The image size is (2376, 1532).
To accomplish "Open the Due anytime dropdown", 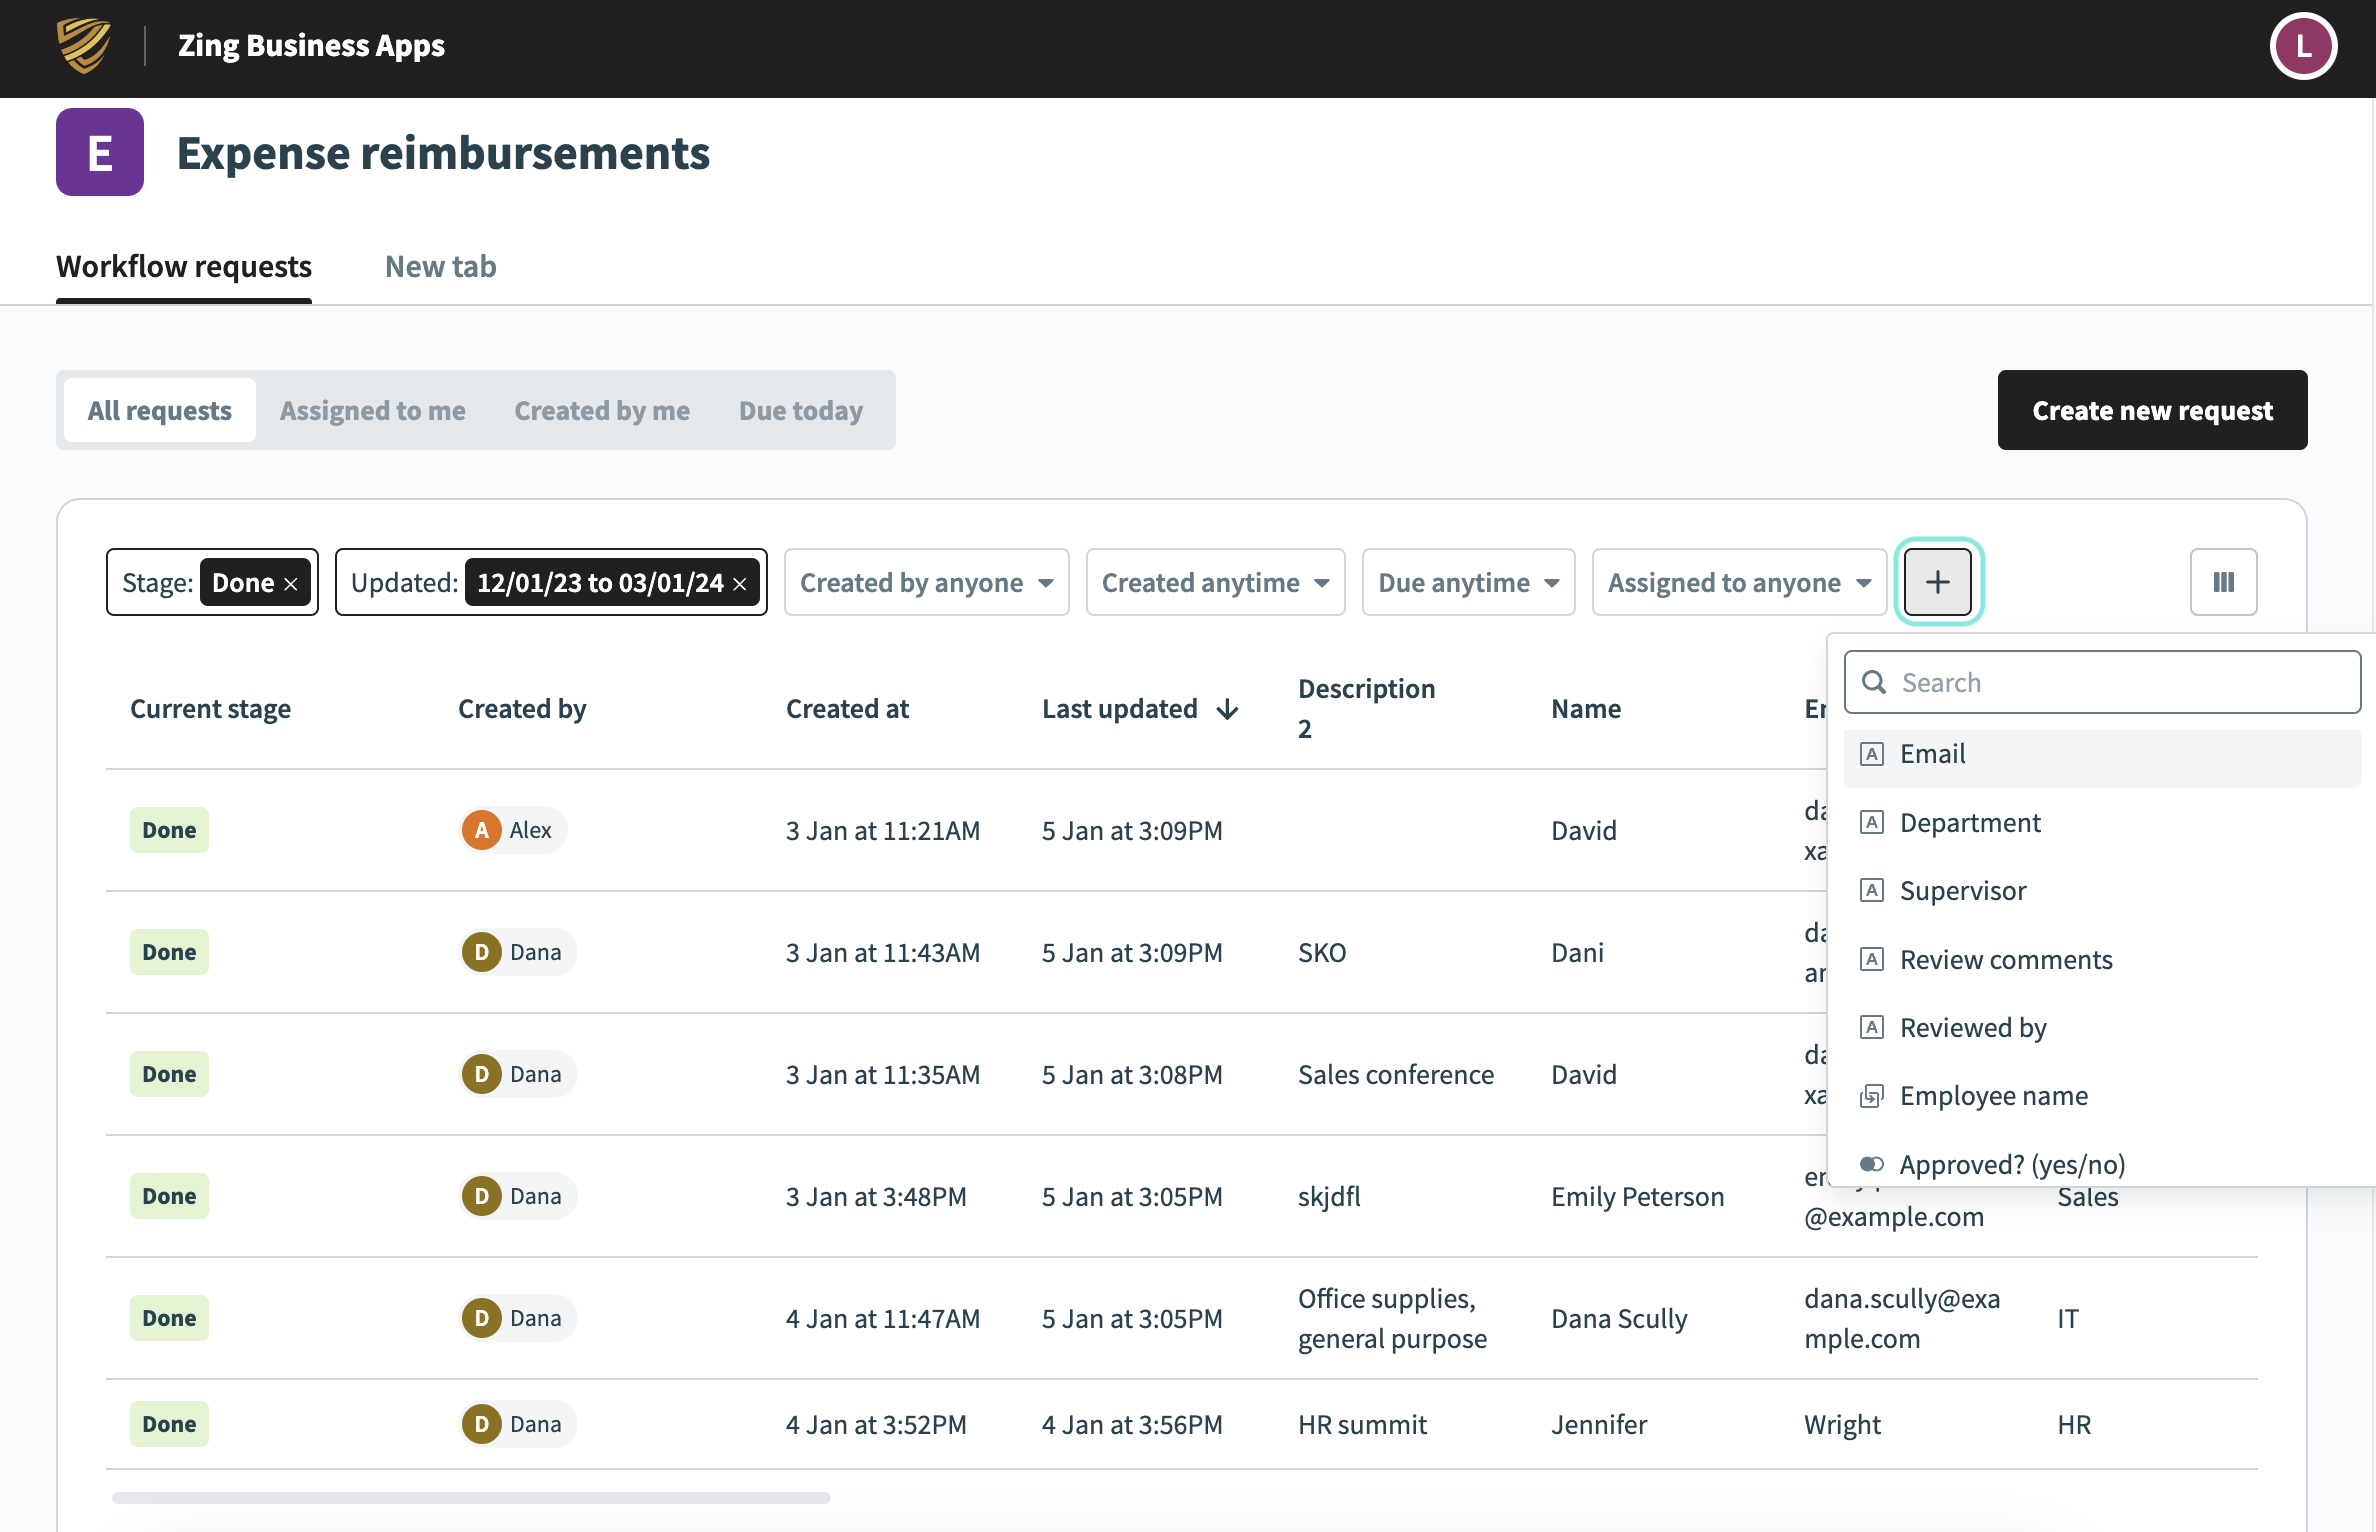I will [1468, 582].
